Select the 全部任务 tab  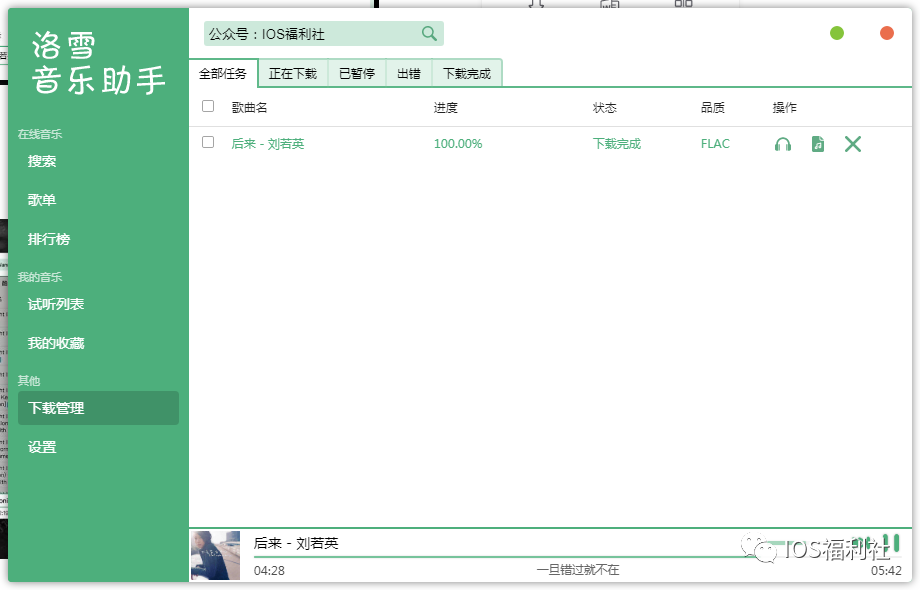point(223,74)
